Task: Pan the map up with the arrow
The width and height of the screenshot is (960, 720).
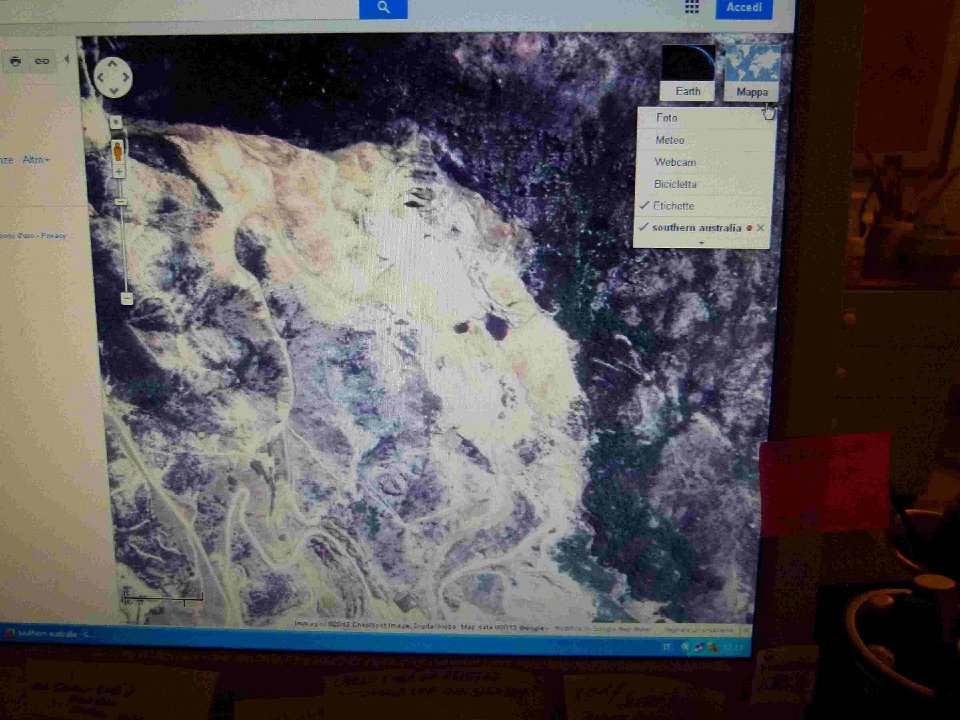Action: [113, 63]
